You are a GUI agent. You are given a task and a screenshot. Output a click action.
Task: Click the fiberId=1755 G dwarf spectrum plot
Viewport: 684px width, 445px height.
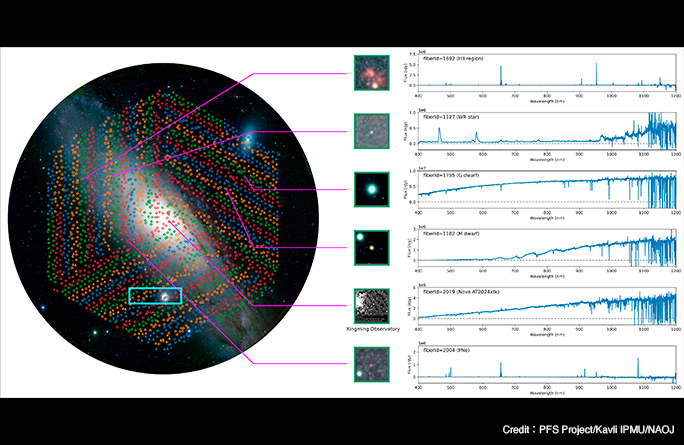pyautogui.click(x=545, y=188)
